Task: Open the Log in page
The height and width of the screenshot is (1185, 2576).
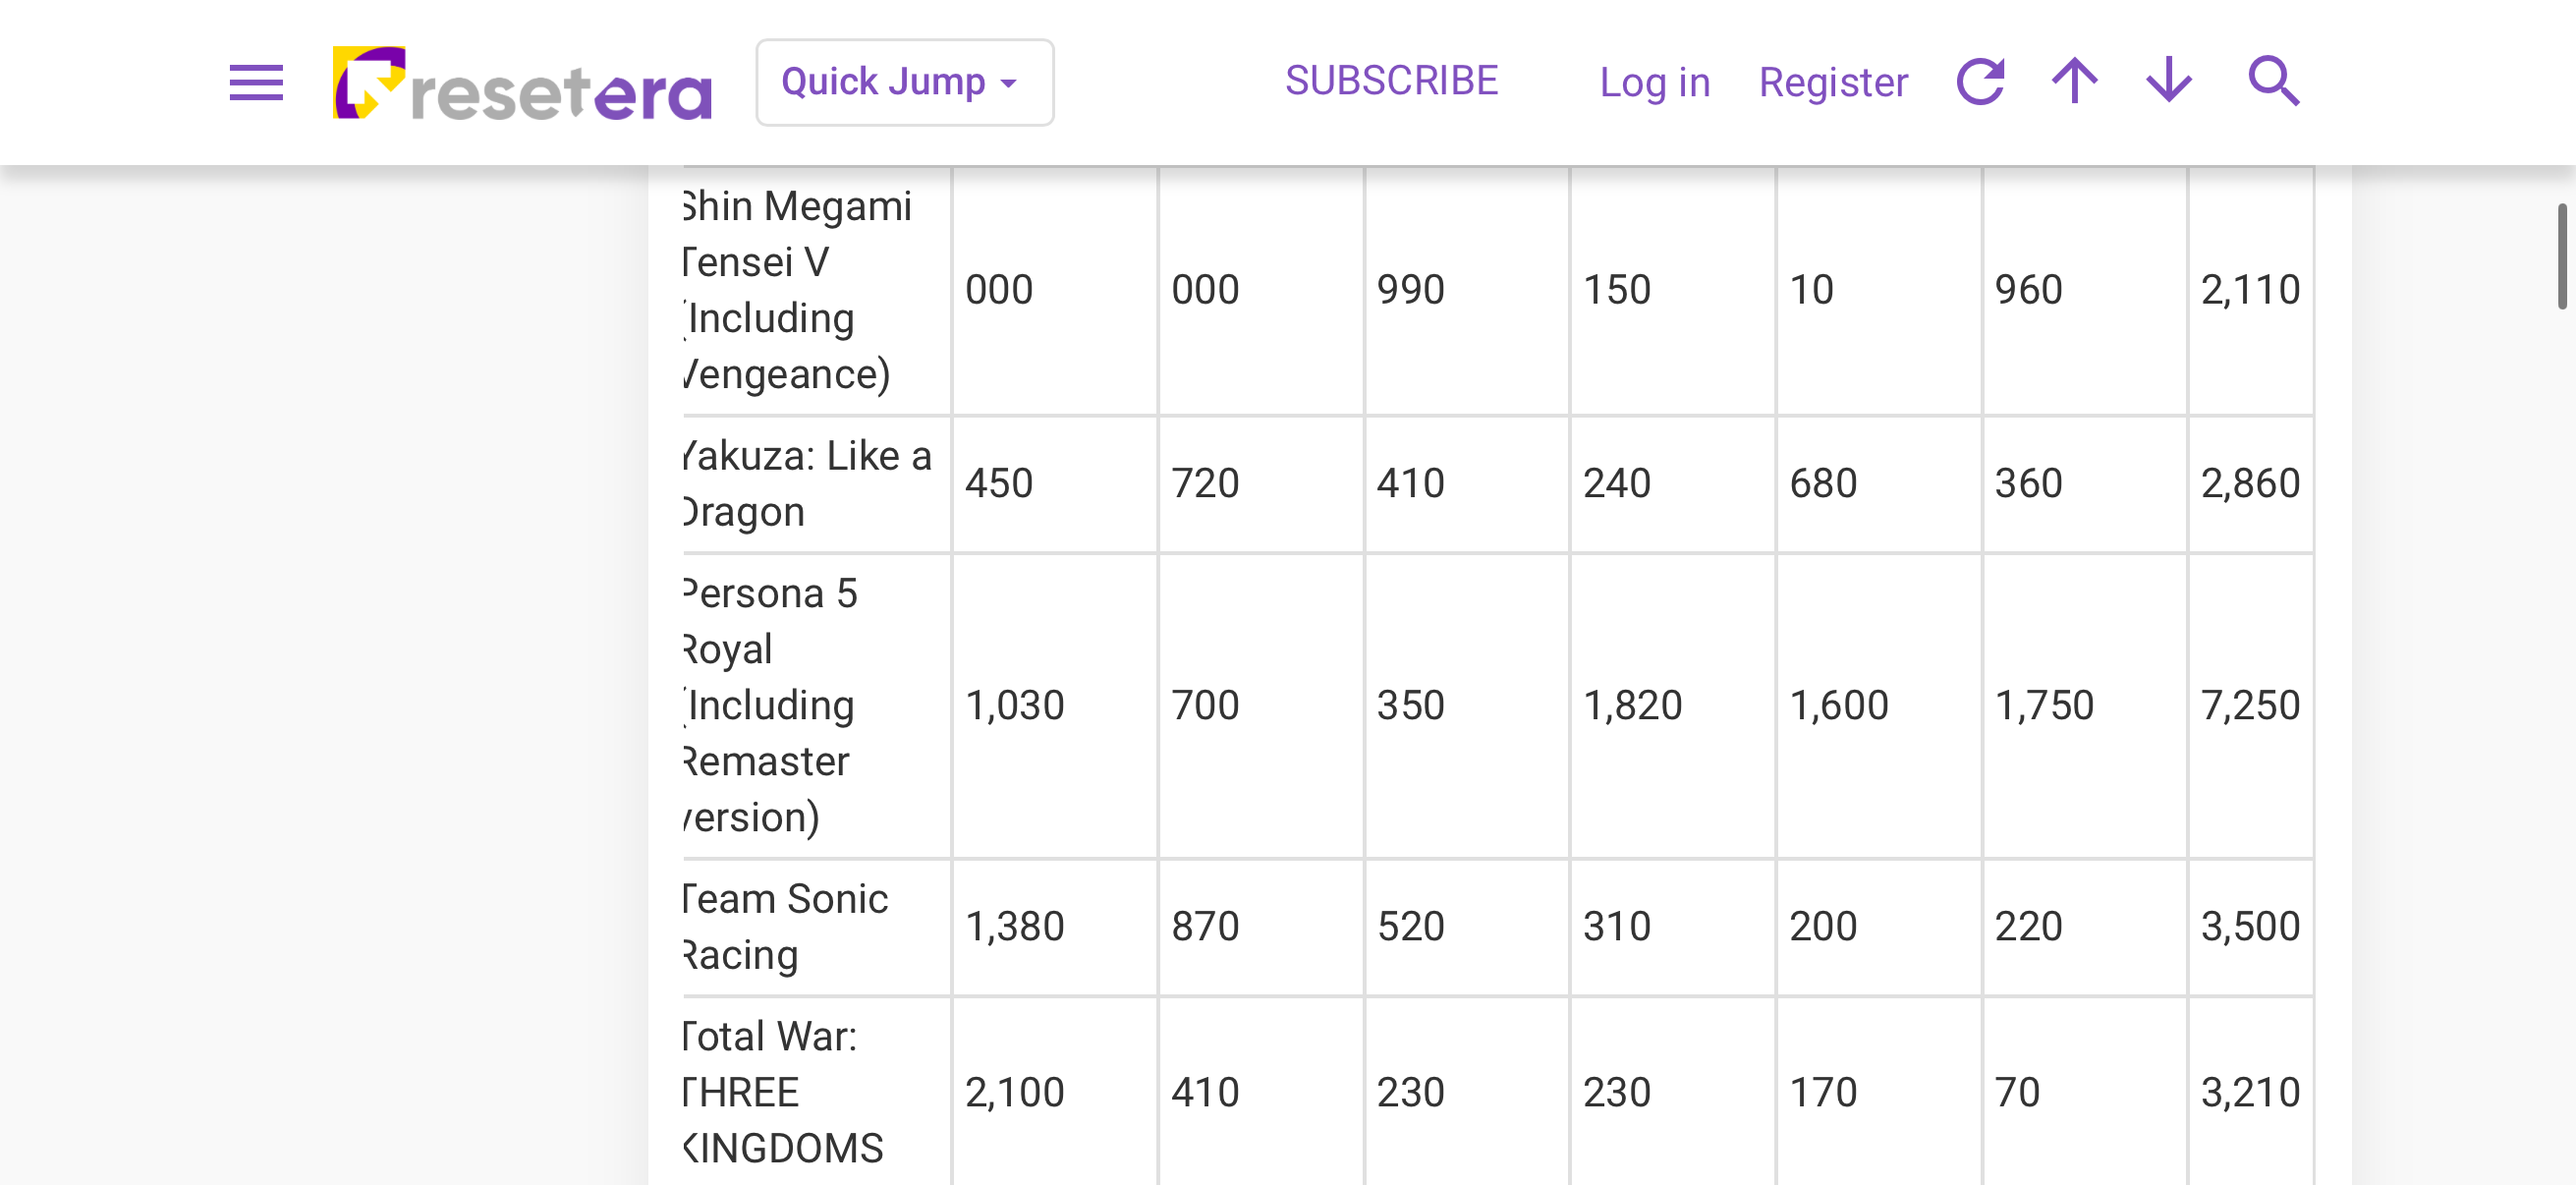Action: [x=1654, y=82]
